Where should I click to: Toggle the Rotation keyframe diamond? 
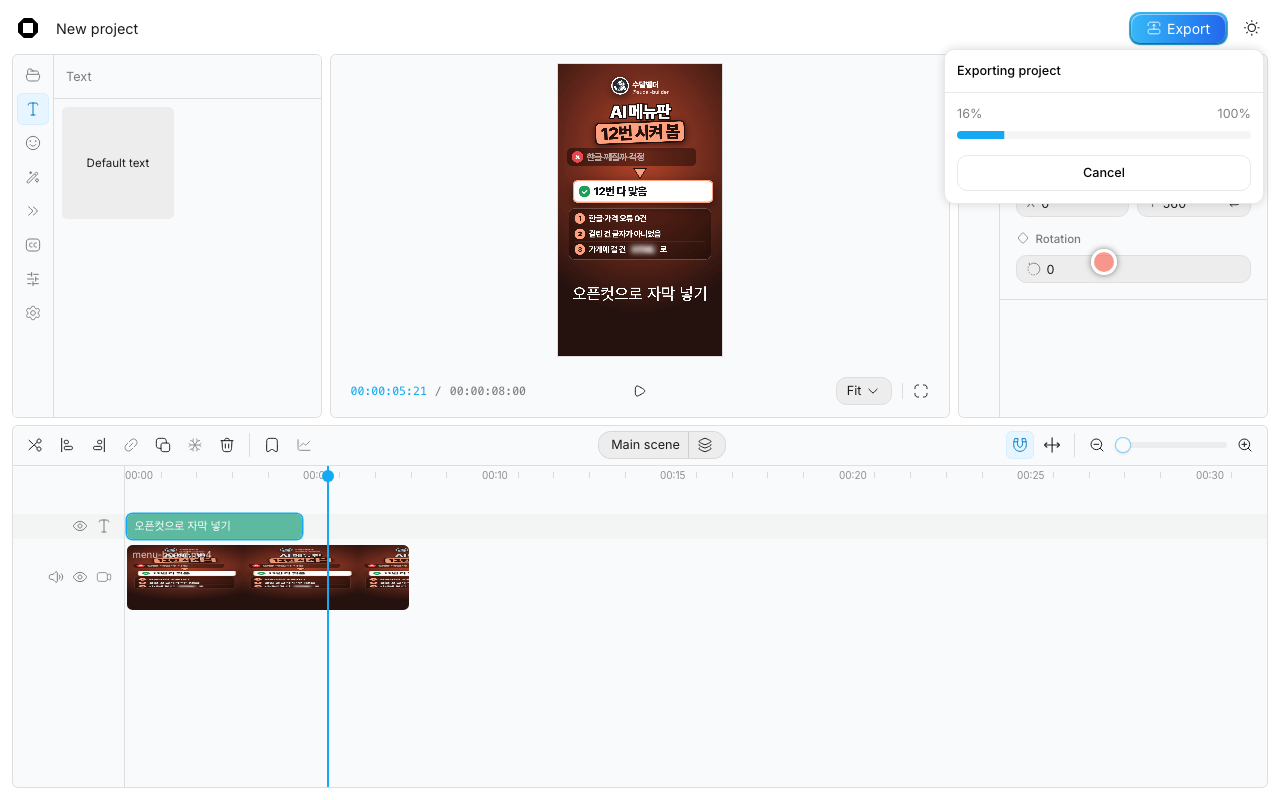tap(1023, 239)
